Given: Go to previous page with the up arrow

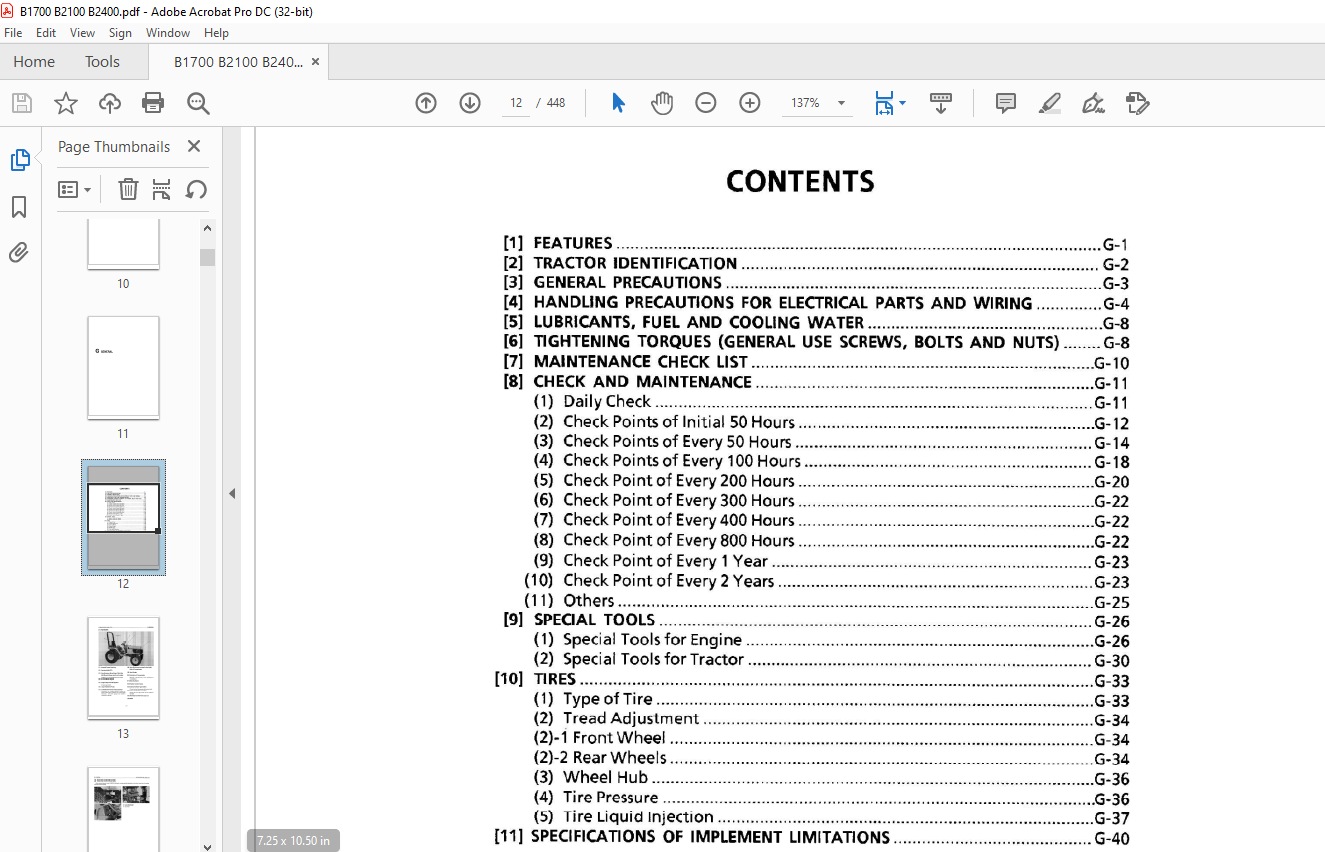Looking at the screenshot, I should coord(426,103).
